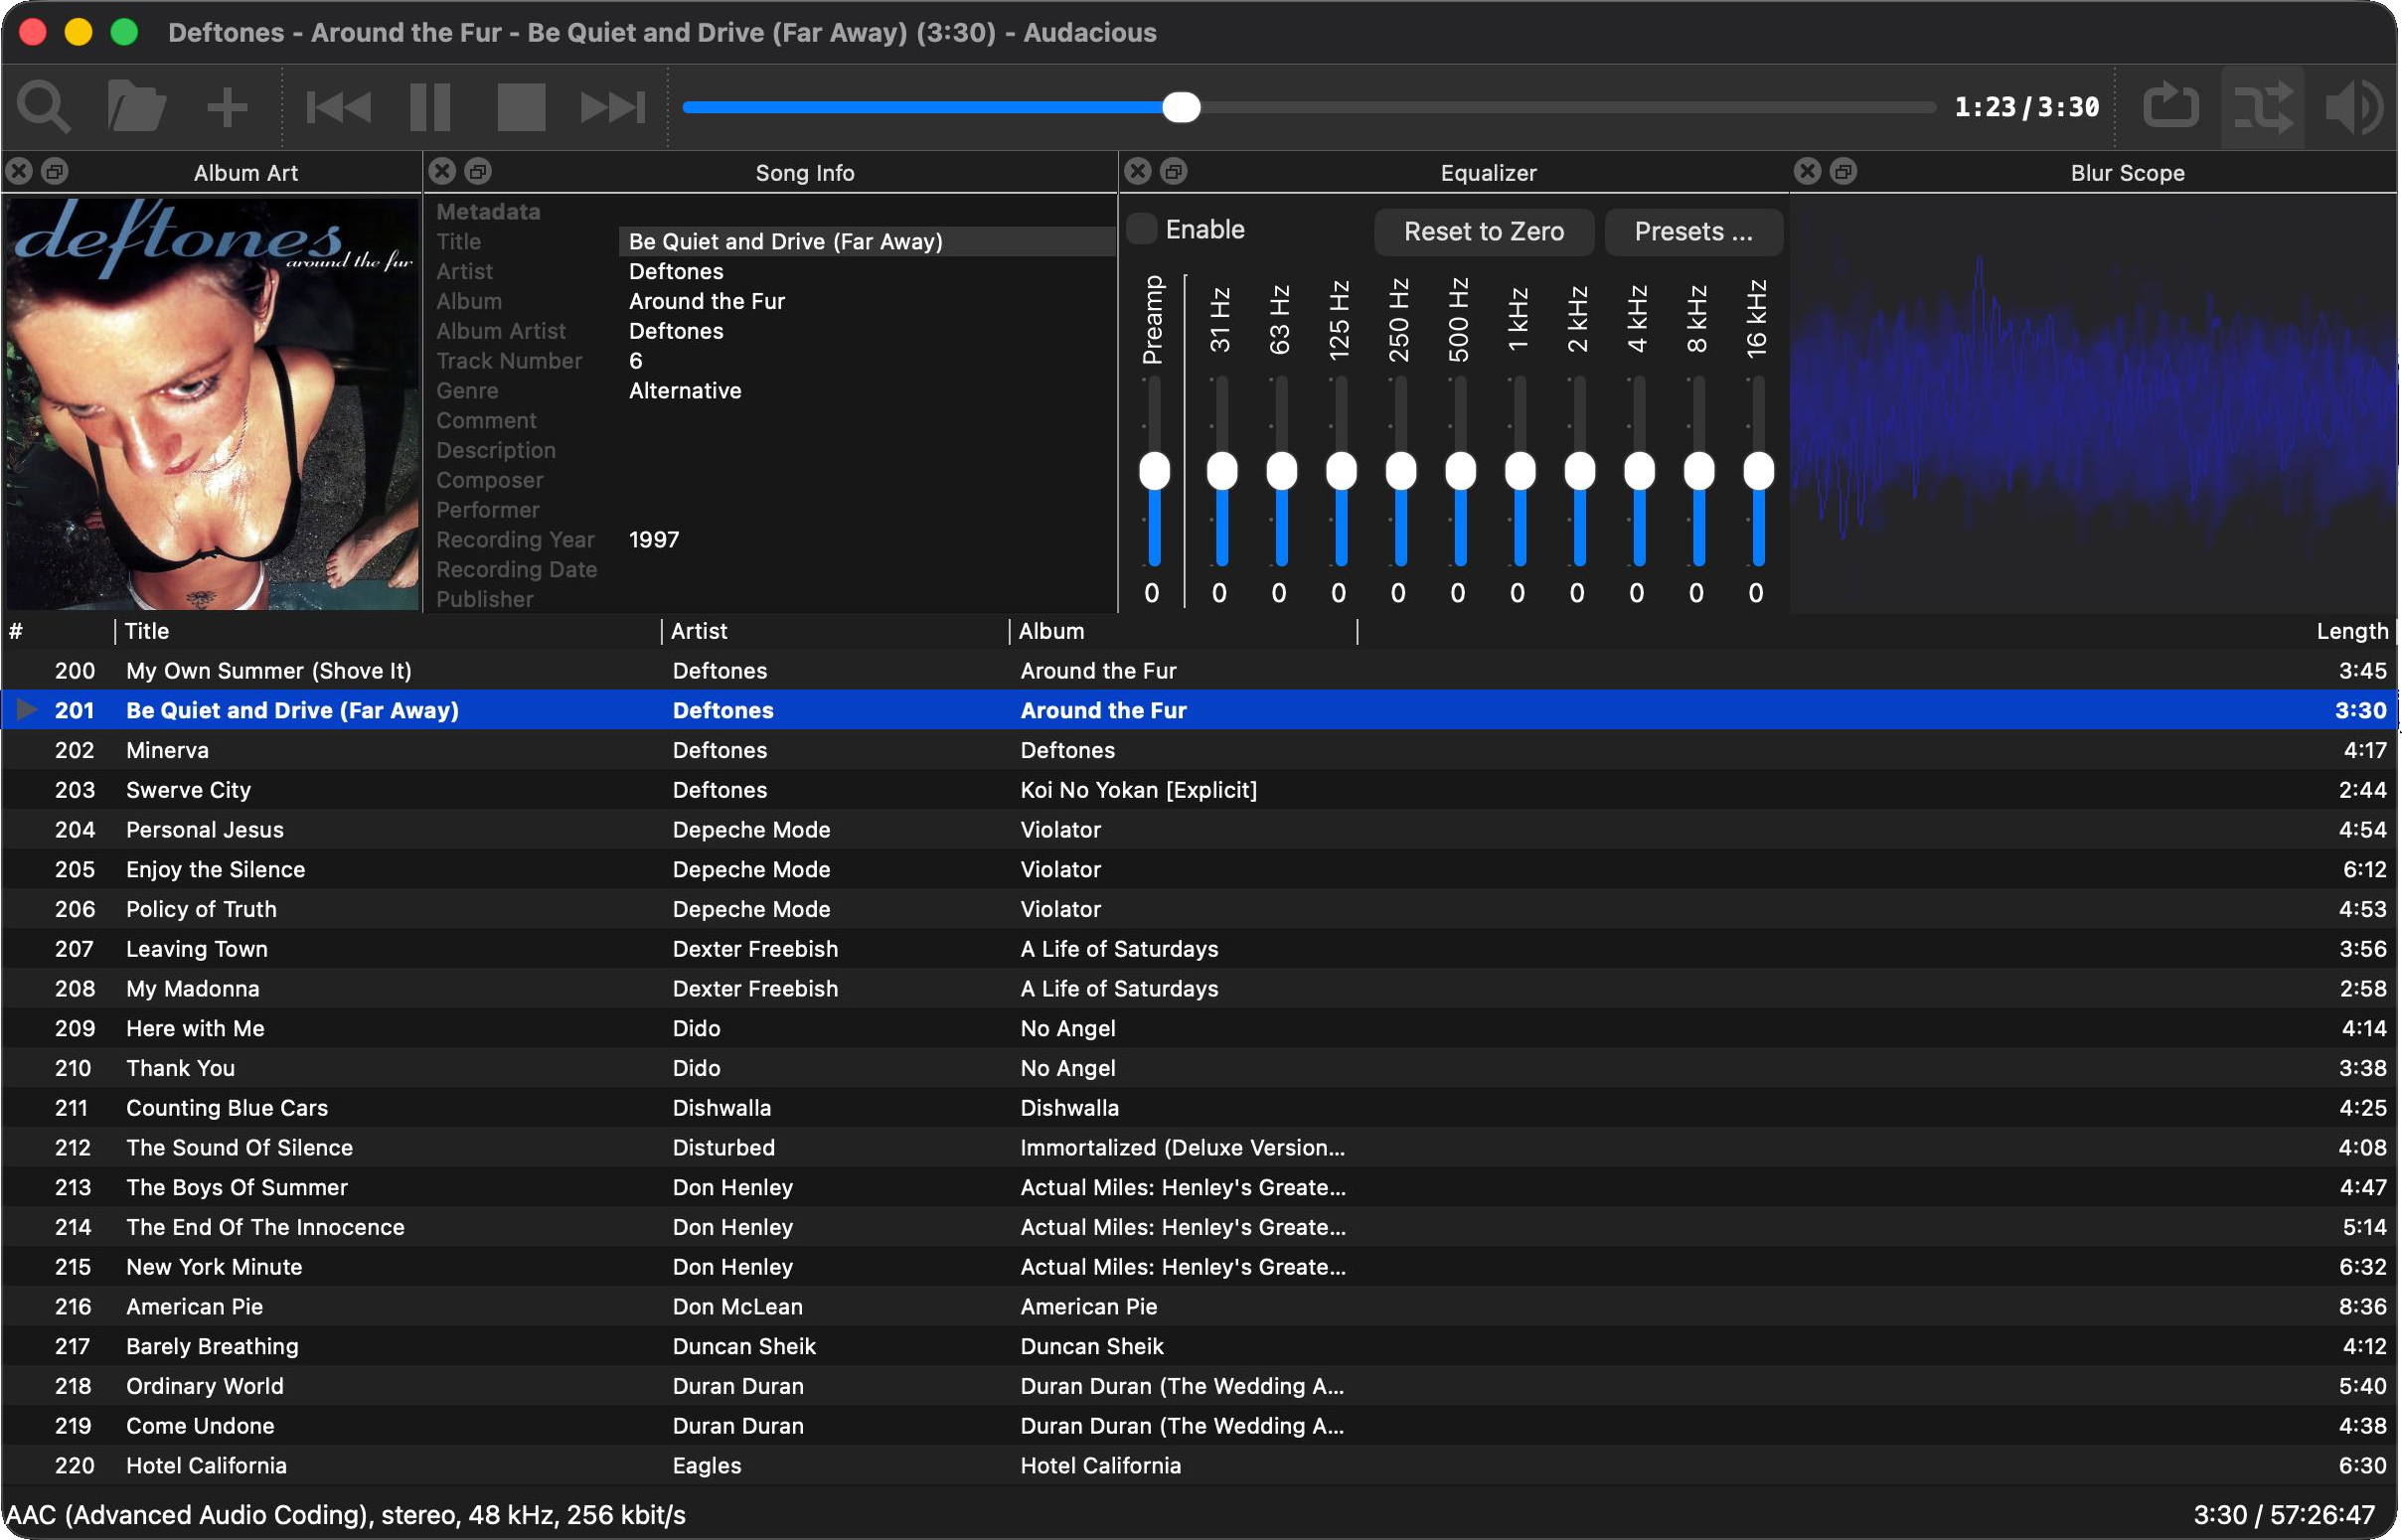
Task: Select the track "Personal Jesus"
Action: (1200, 830)
